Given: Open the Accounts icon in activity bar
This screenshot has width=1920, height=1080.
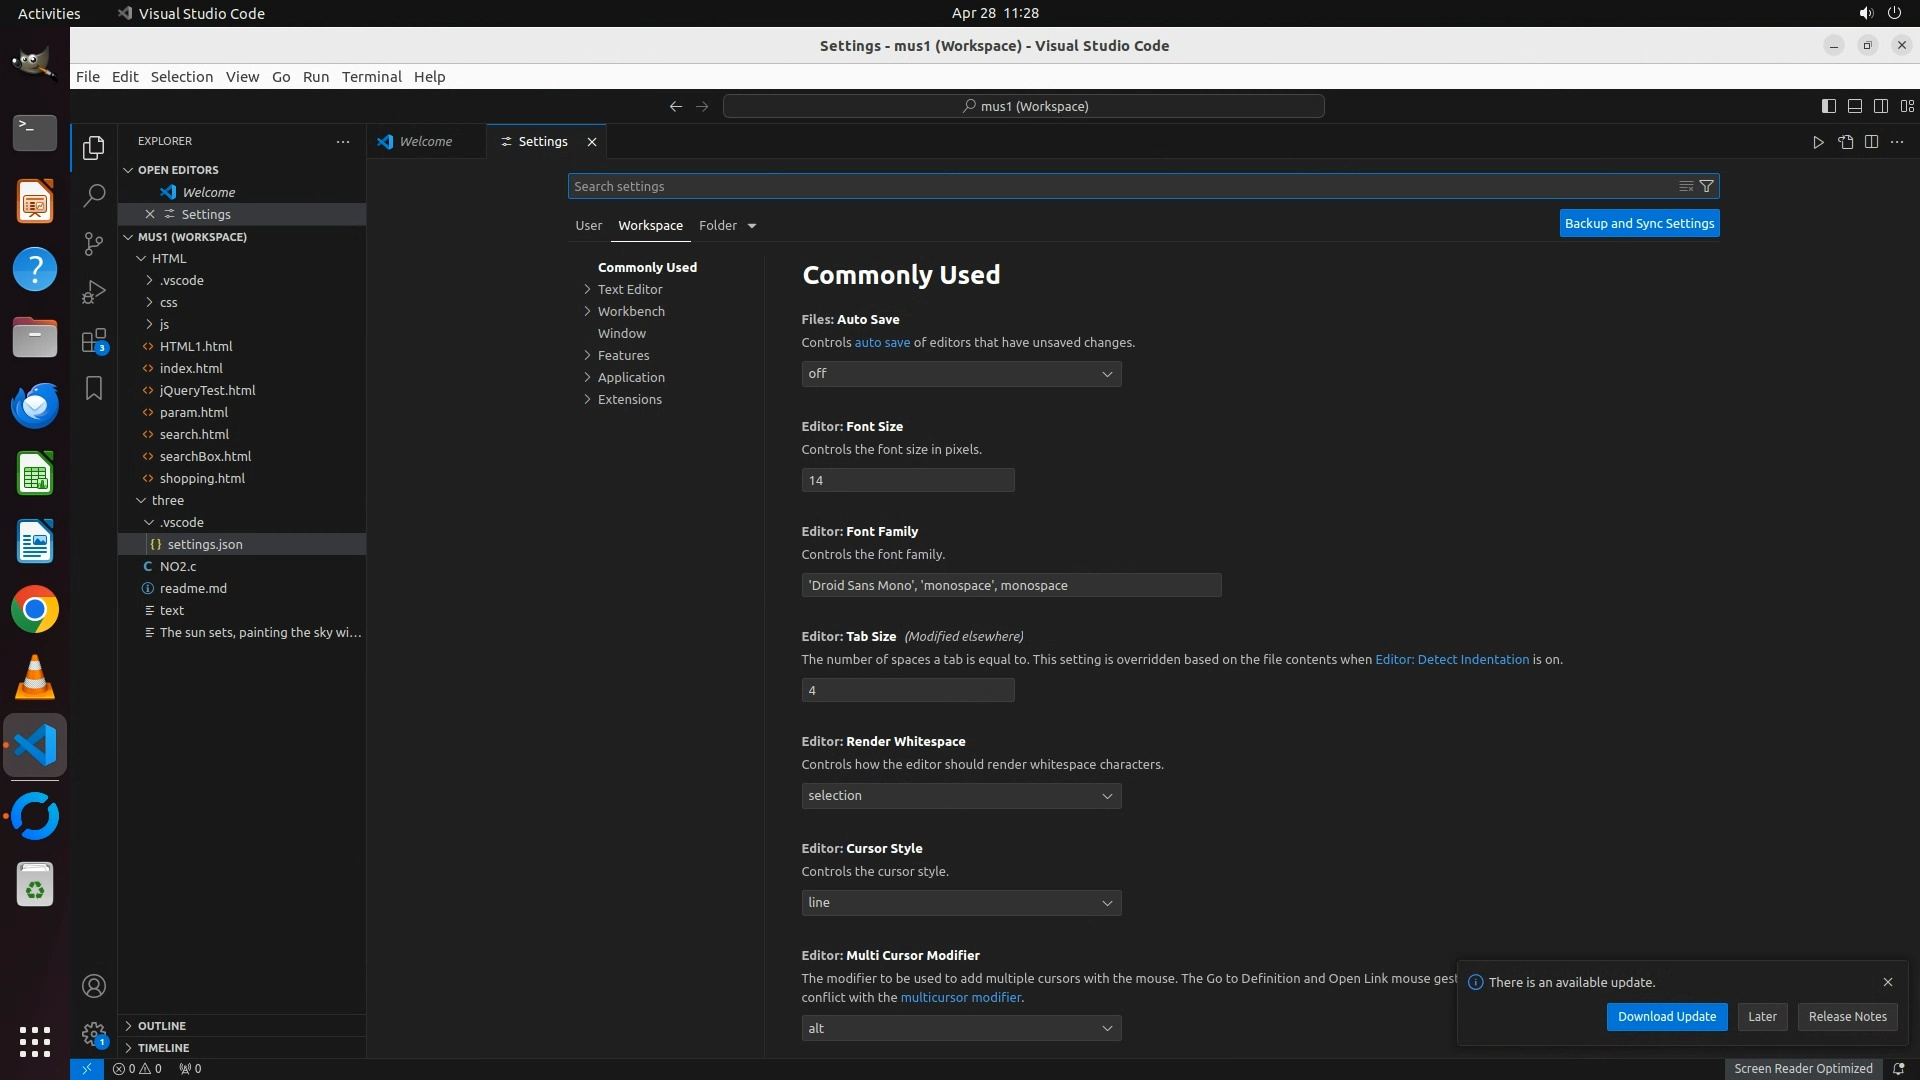Looking at the screenshot, I should [93, 986].
